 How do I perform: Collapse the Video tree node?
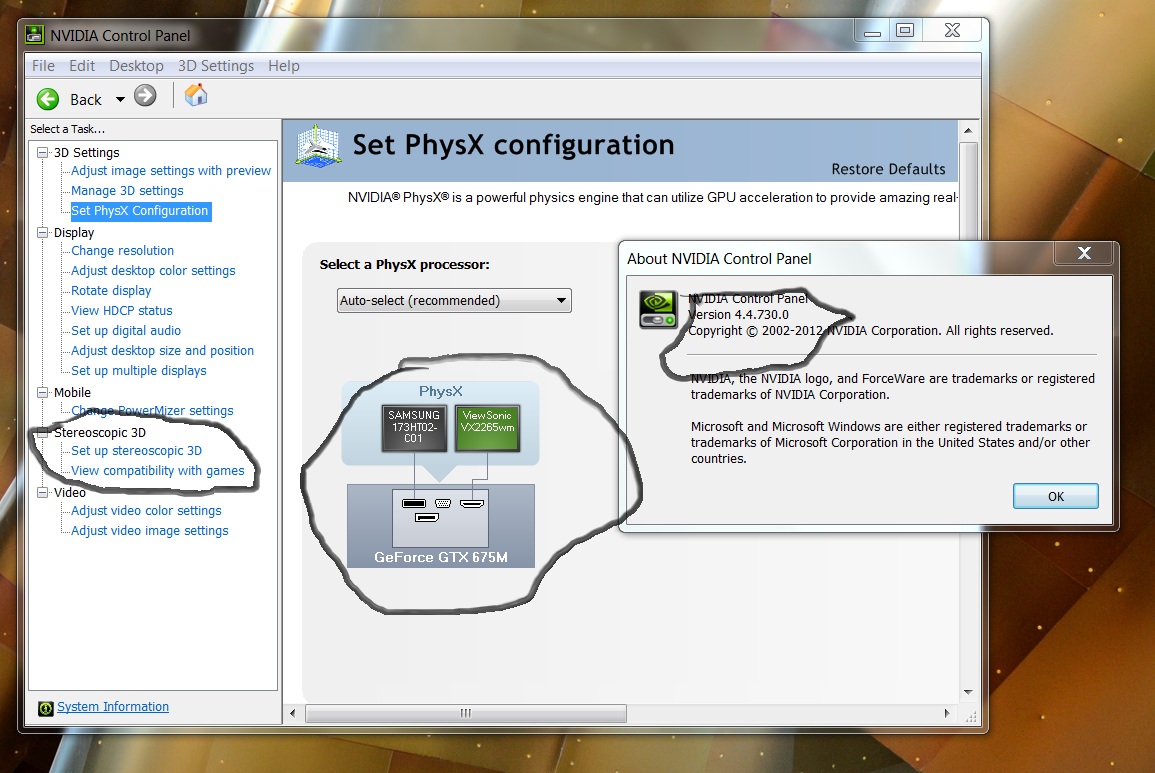pyautogui.click(x=43, y=493)
